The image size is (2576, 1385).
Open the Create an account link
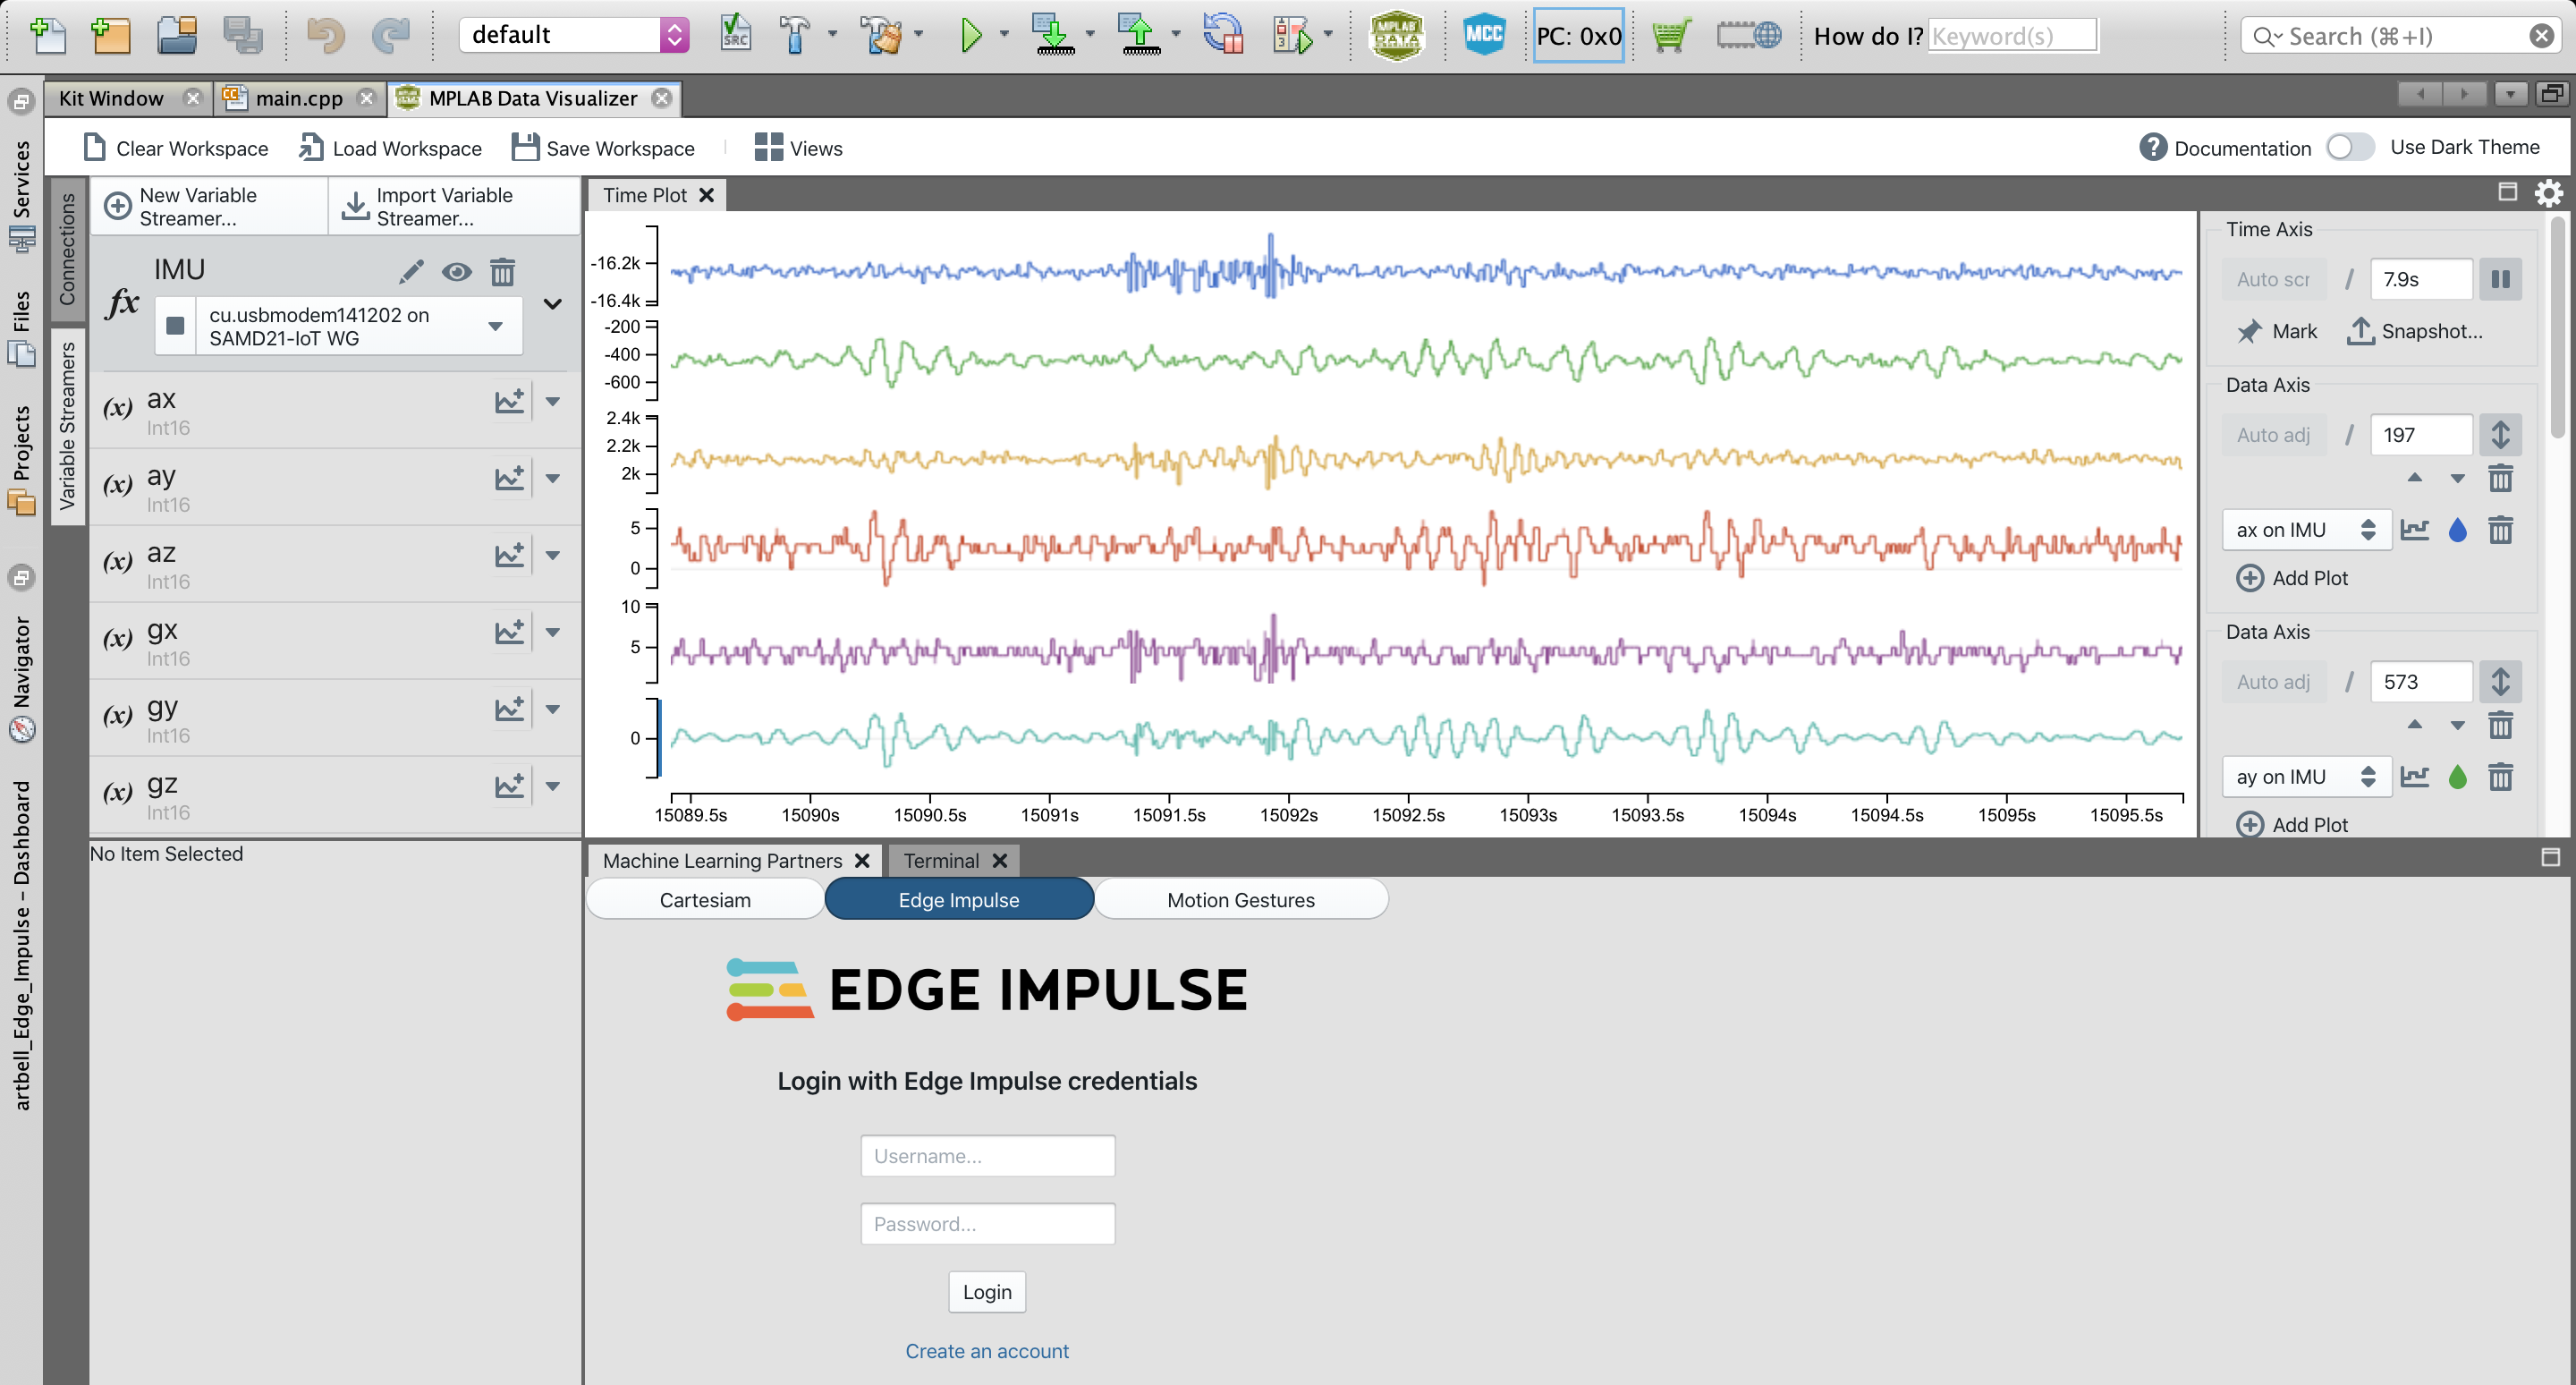[x=986, y=1351]
